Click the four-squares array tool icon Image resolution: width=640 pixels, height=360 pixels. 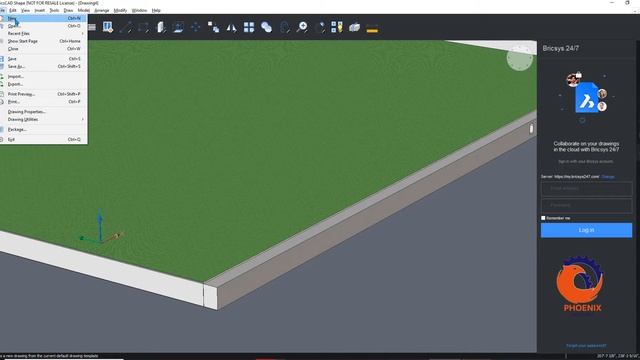coord(249,27)
